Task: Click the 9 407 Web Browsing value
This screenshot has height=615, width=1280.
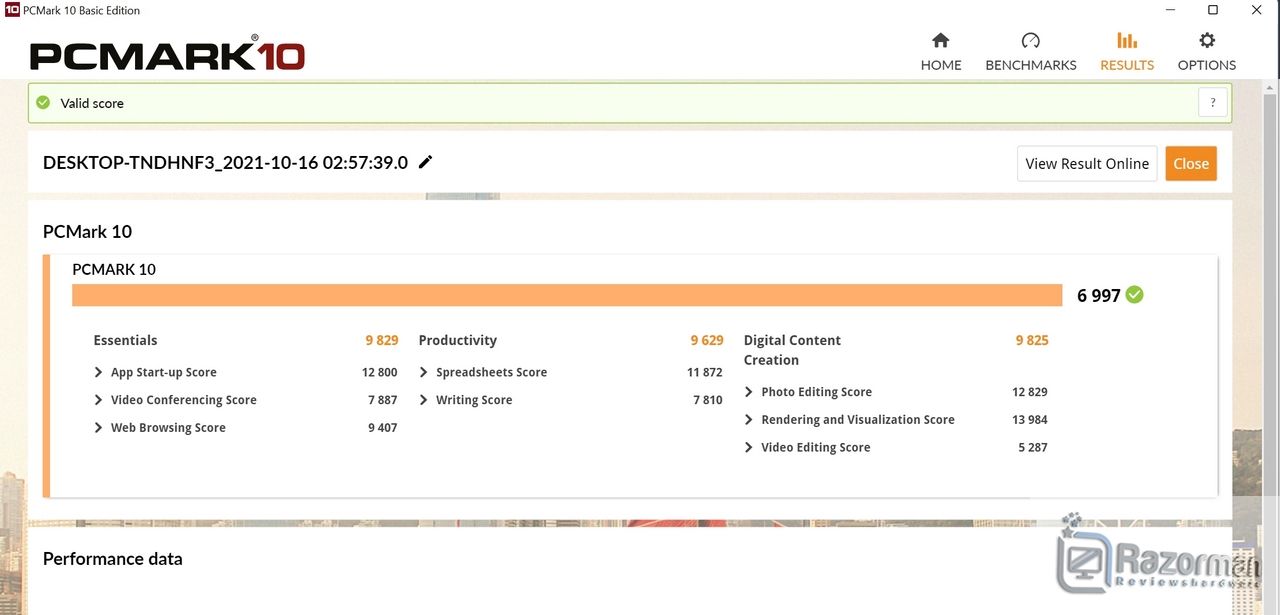Action: tap(382, 428)
